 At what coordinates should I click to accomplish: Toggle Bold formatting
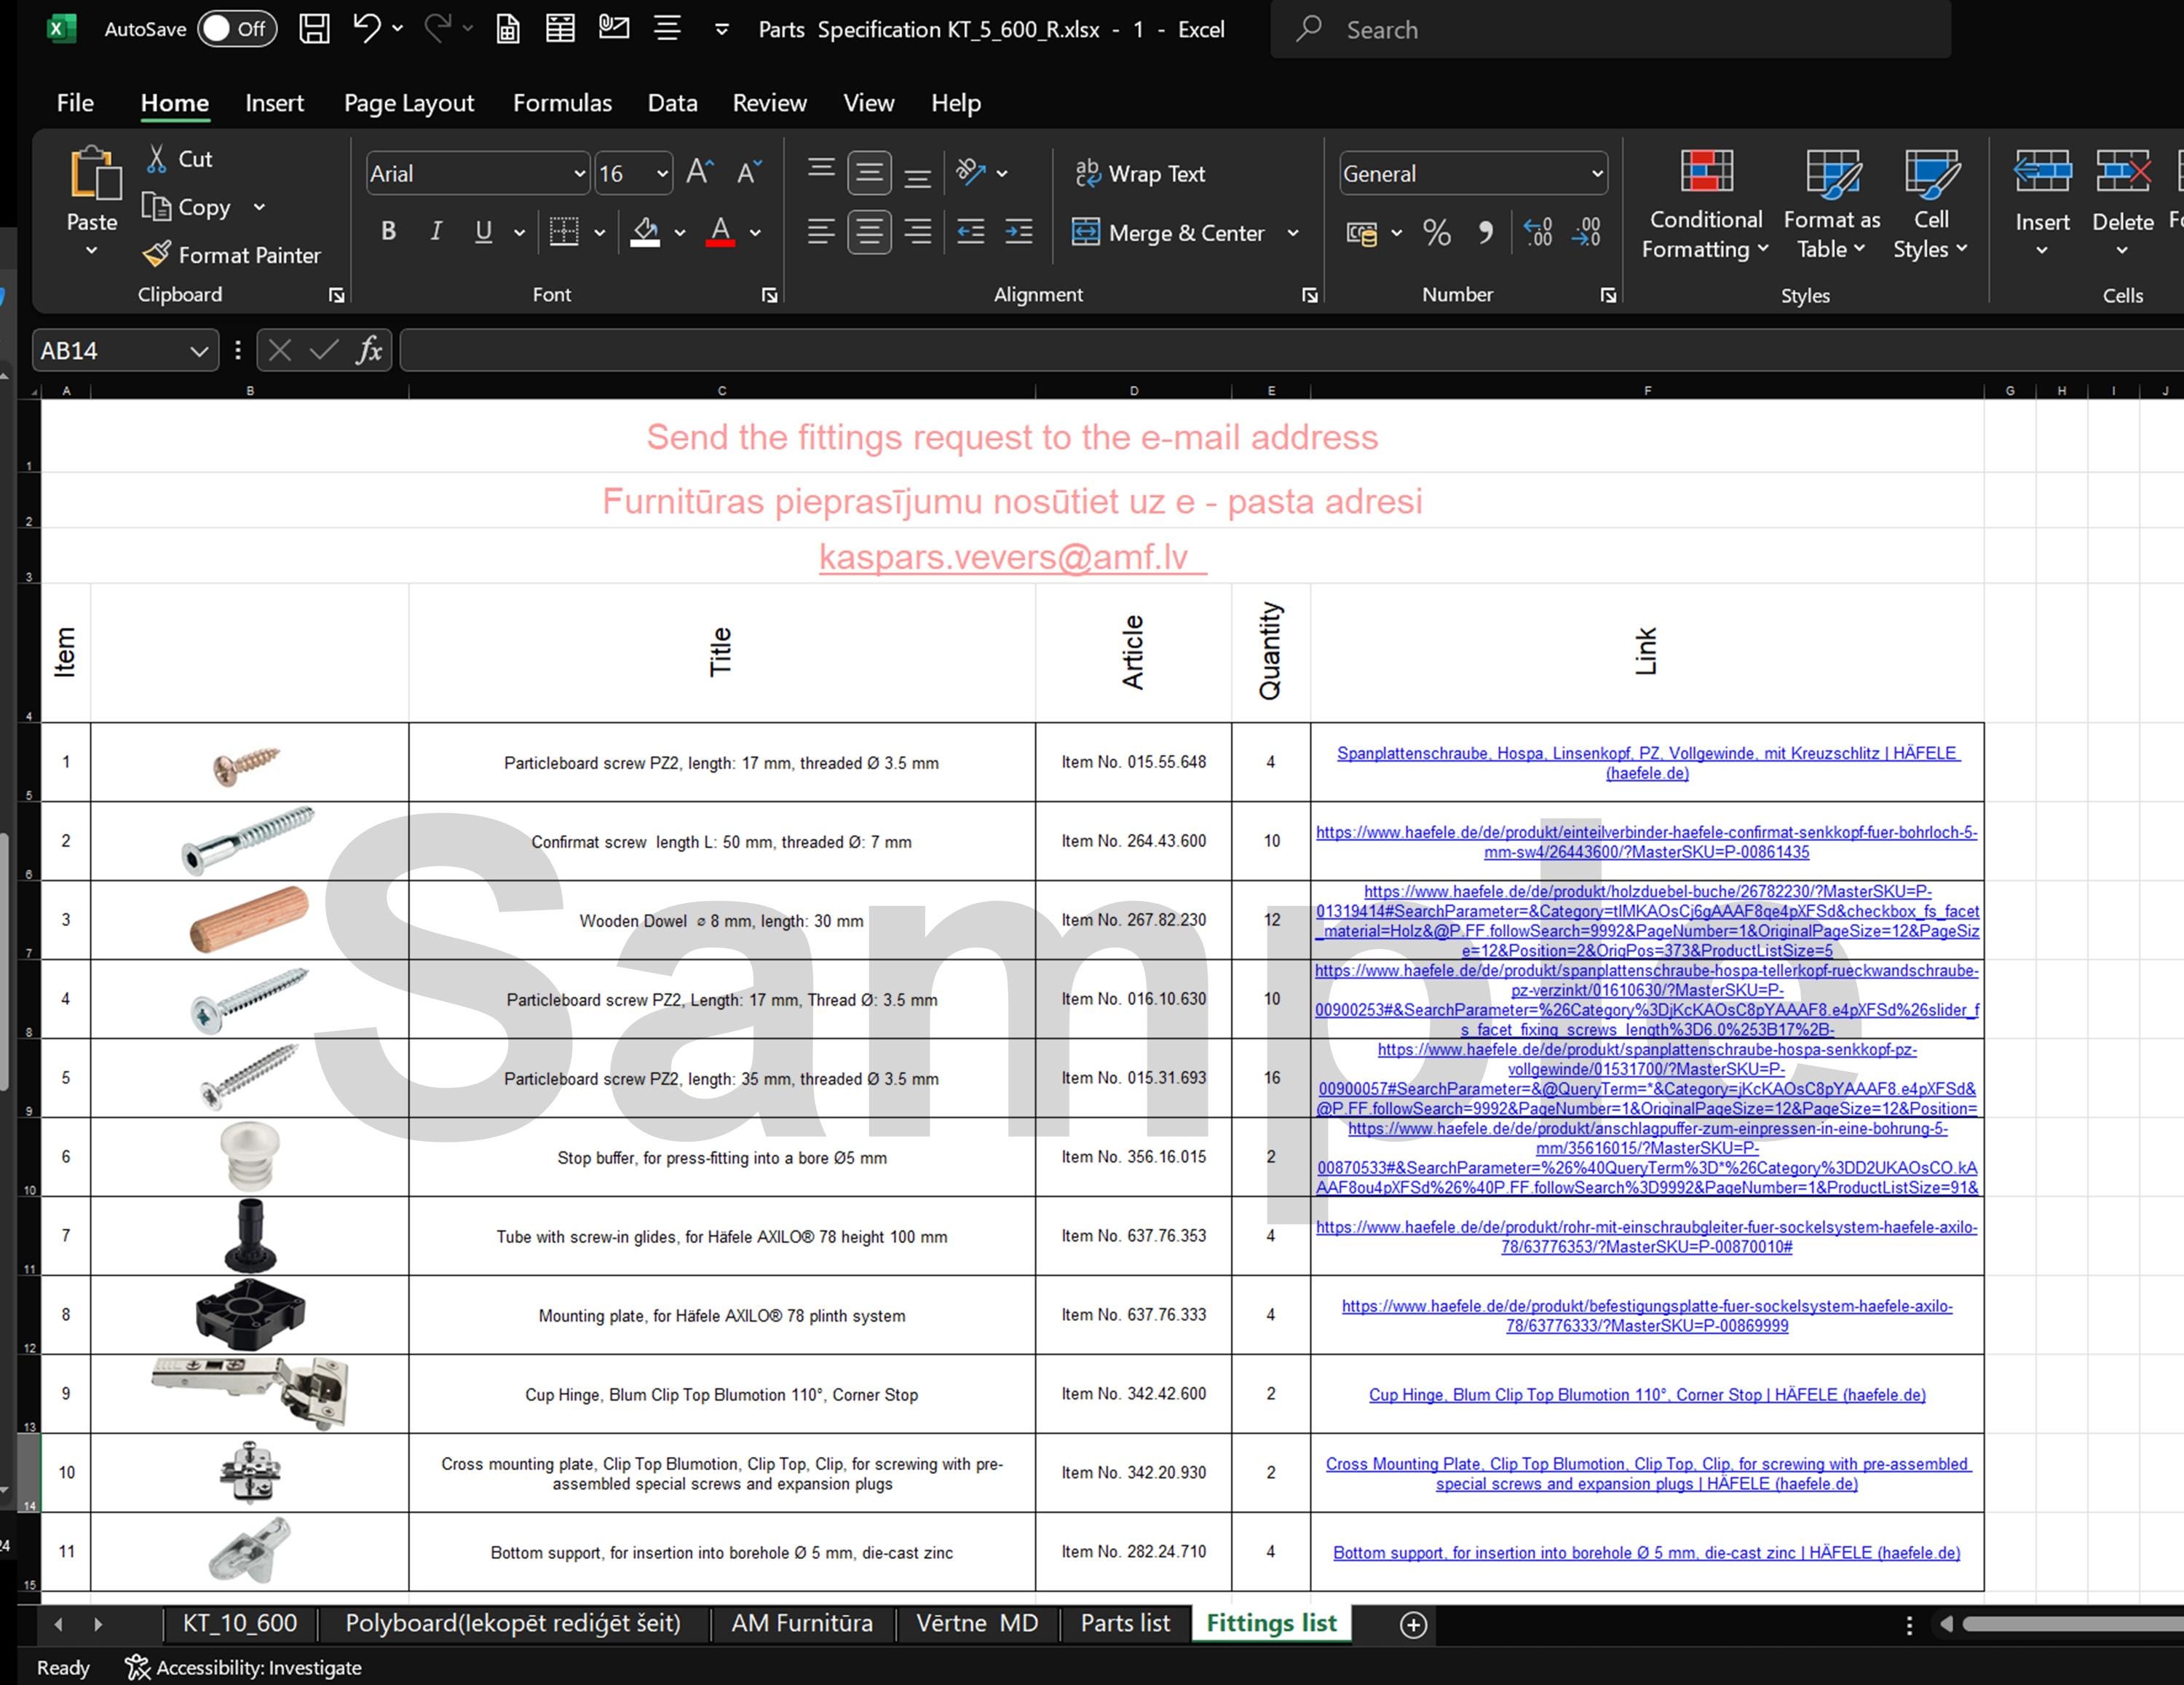click(388, 232)
